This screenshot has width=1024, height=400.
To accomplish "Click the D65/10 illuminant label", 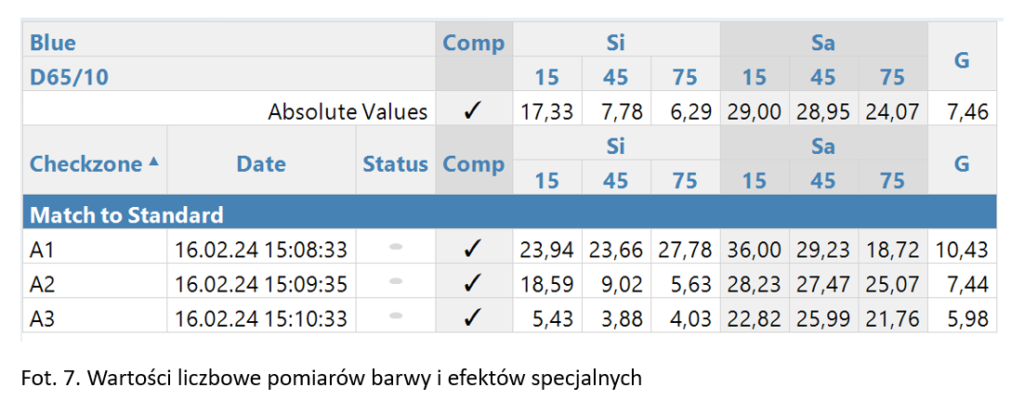I will 67,75.
